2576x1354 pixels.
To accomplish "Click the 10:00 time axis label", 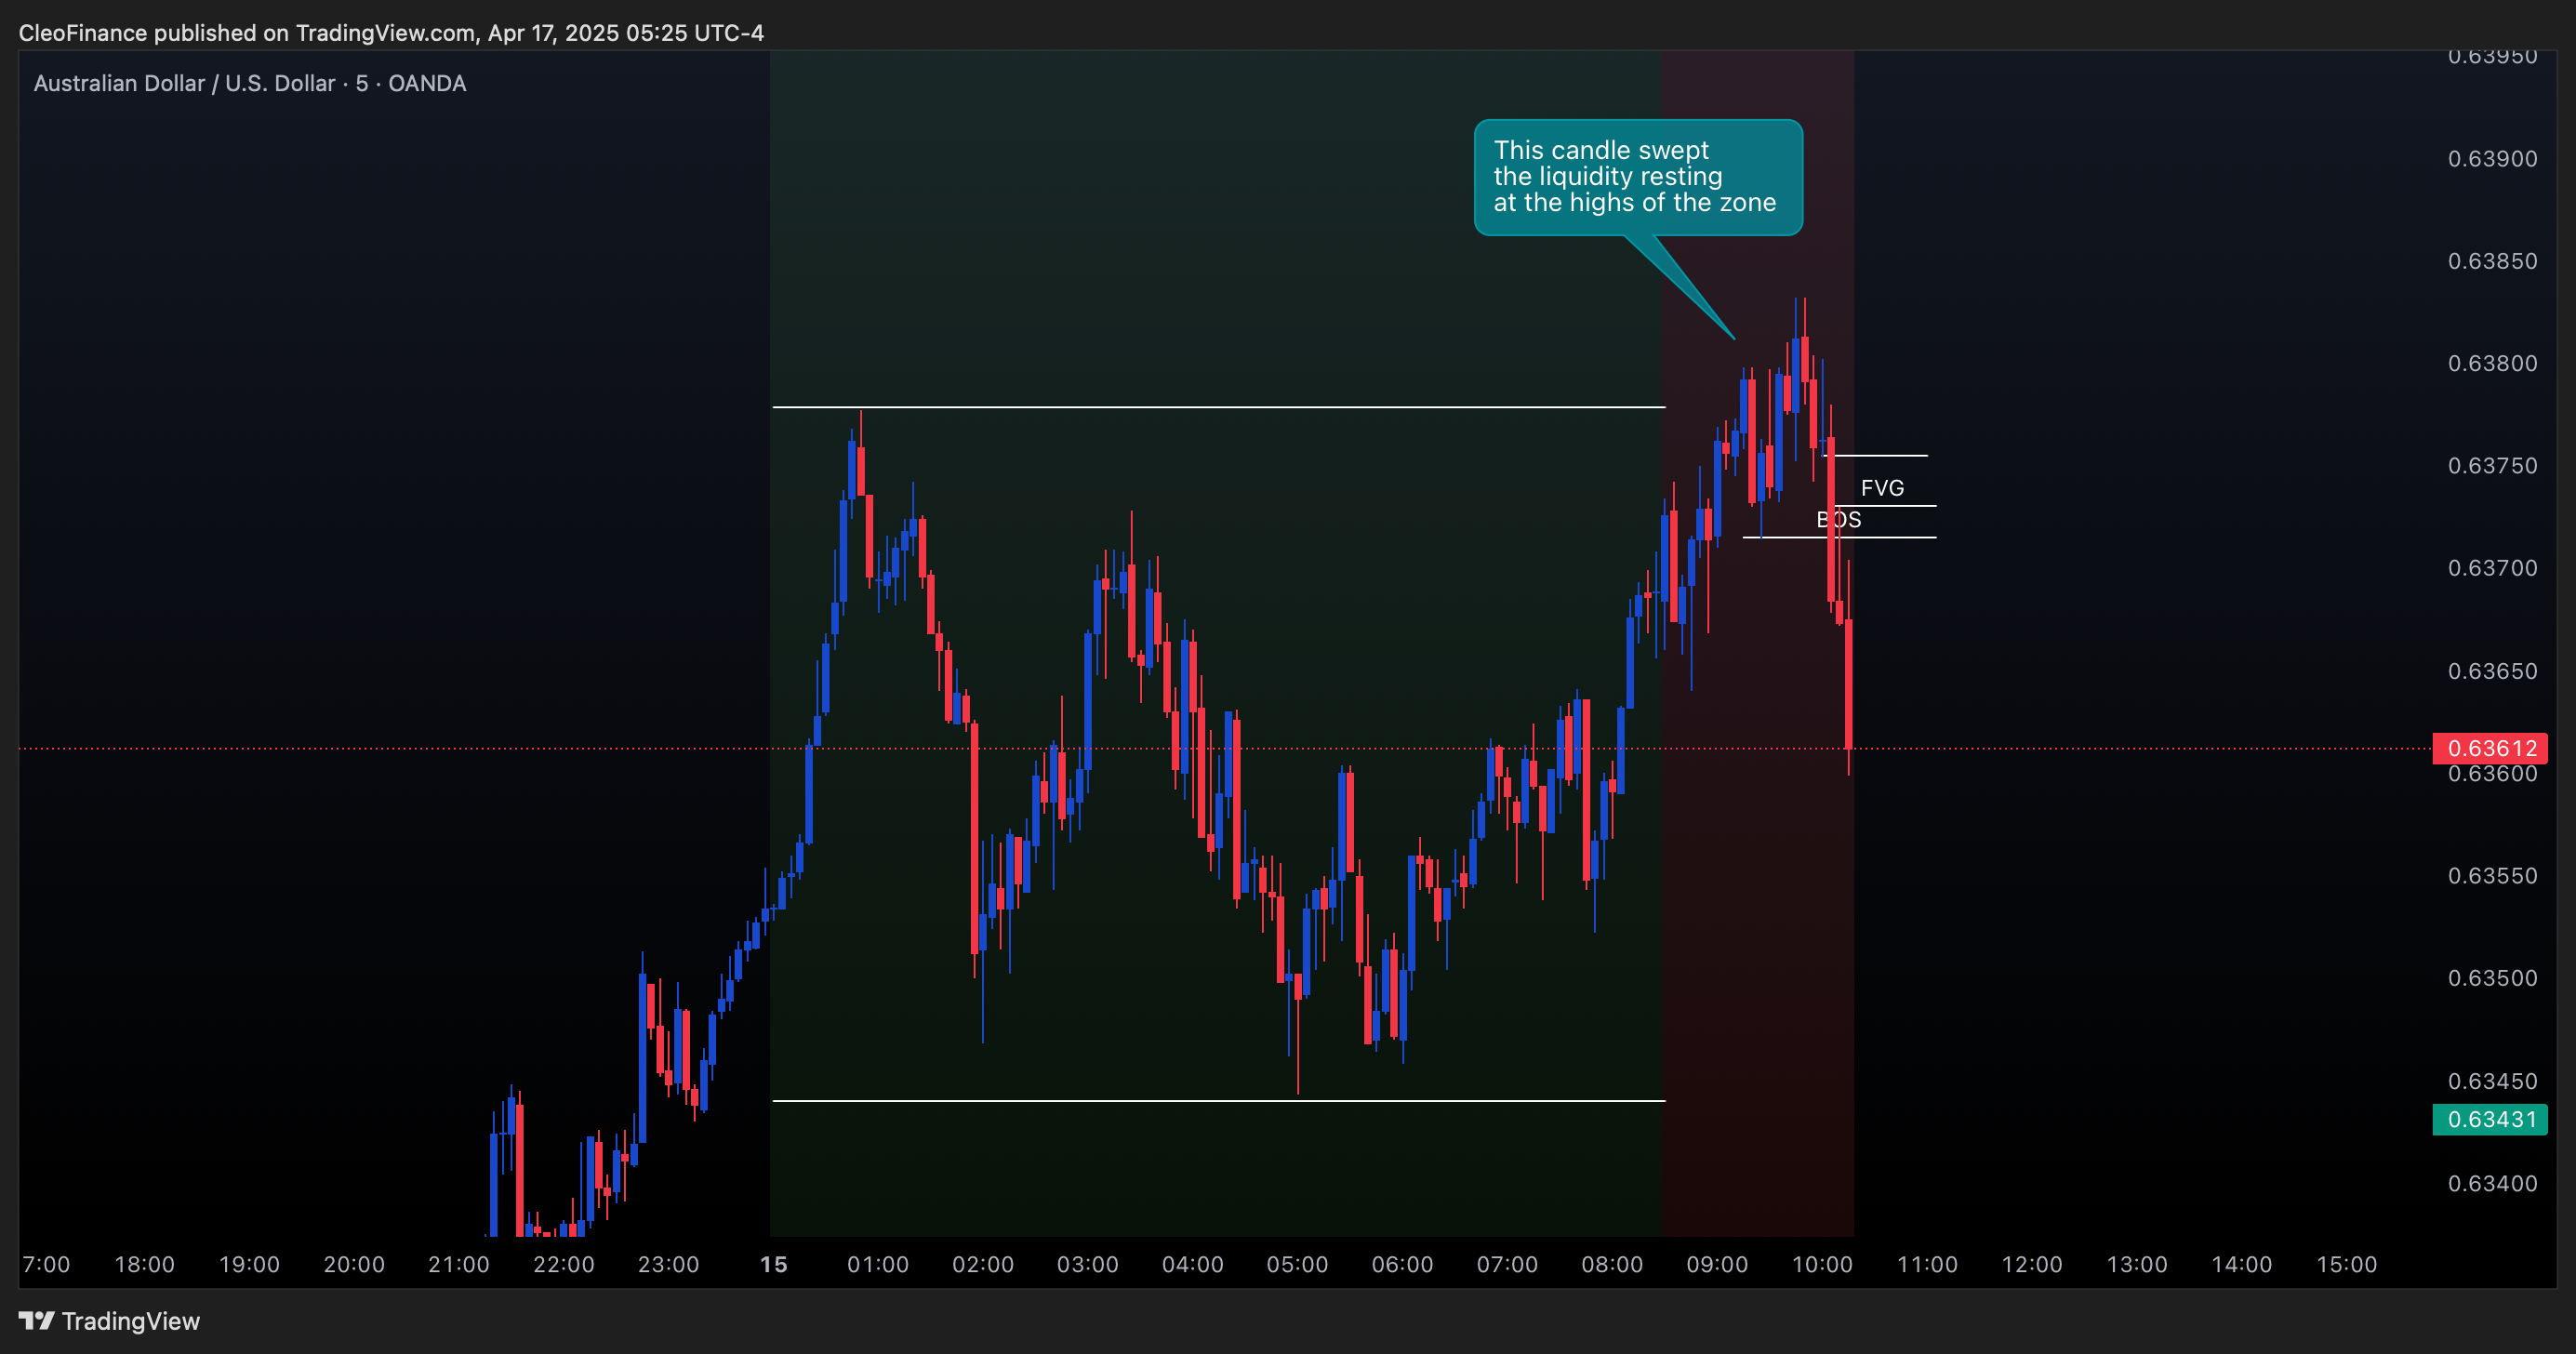I will point(1822,1264).
